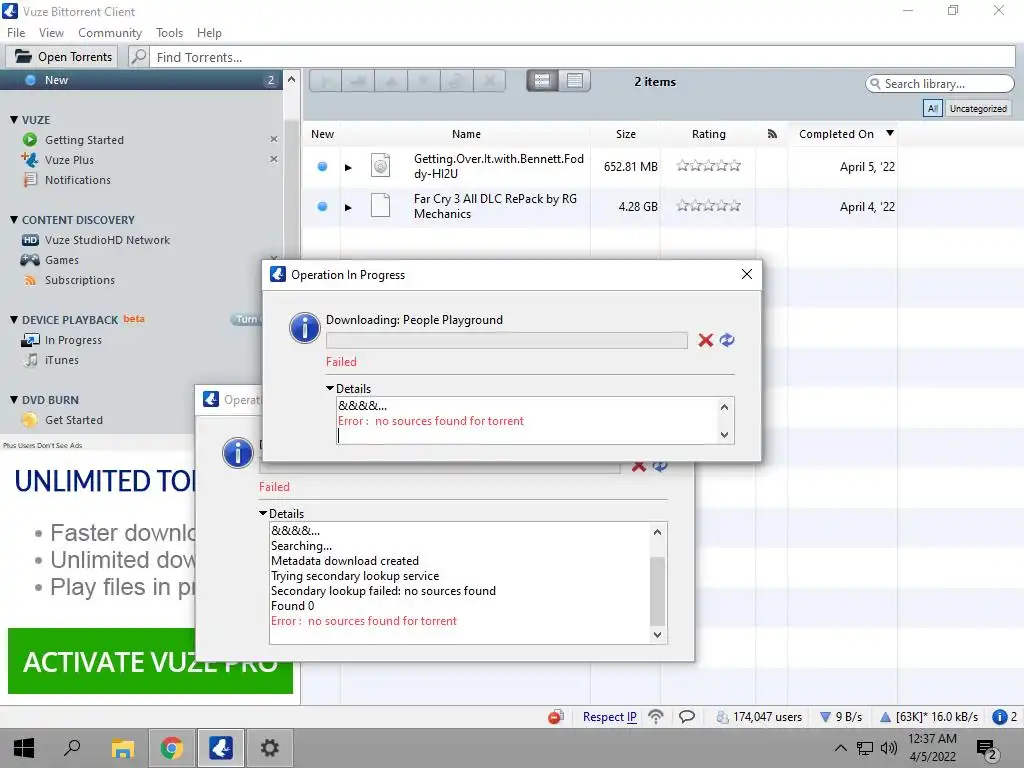Expand the Far Cry 3 torrent row arrow
Screen dimensions: 1024x768
348,207
